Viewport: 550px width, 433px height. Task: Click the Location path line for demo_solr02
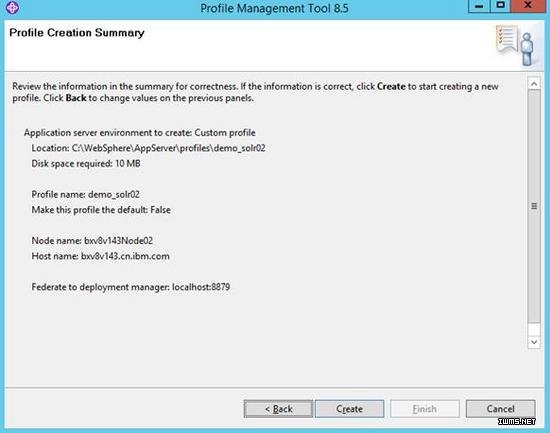(x=148, y=148)
